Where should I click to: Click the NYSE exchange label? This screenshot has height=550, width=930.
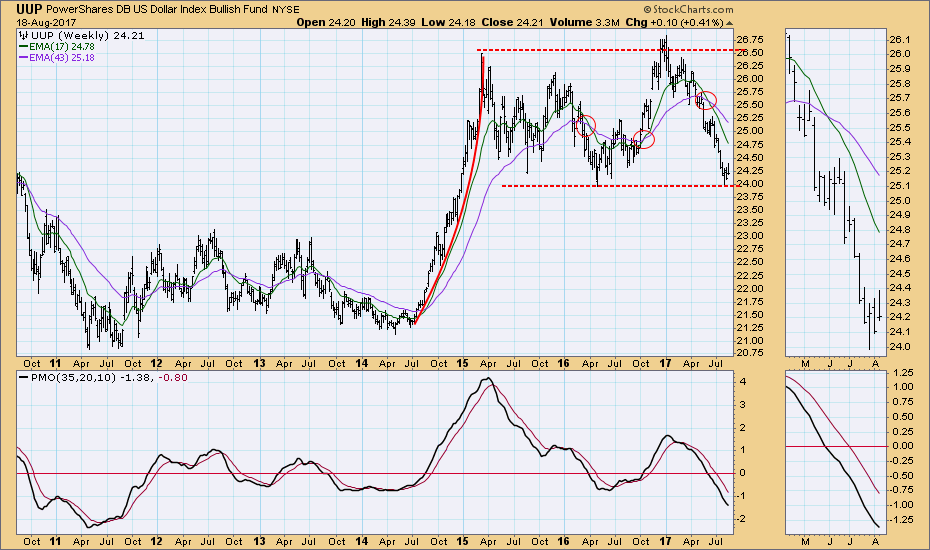pos(286,9)
